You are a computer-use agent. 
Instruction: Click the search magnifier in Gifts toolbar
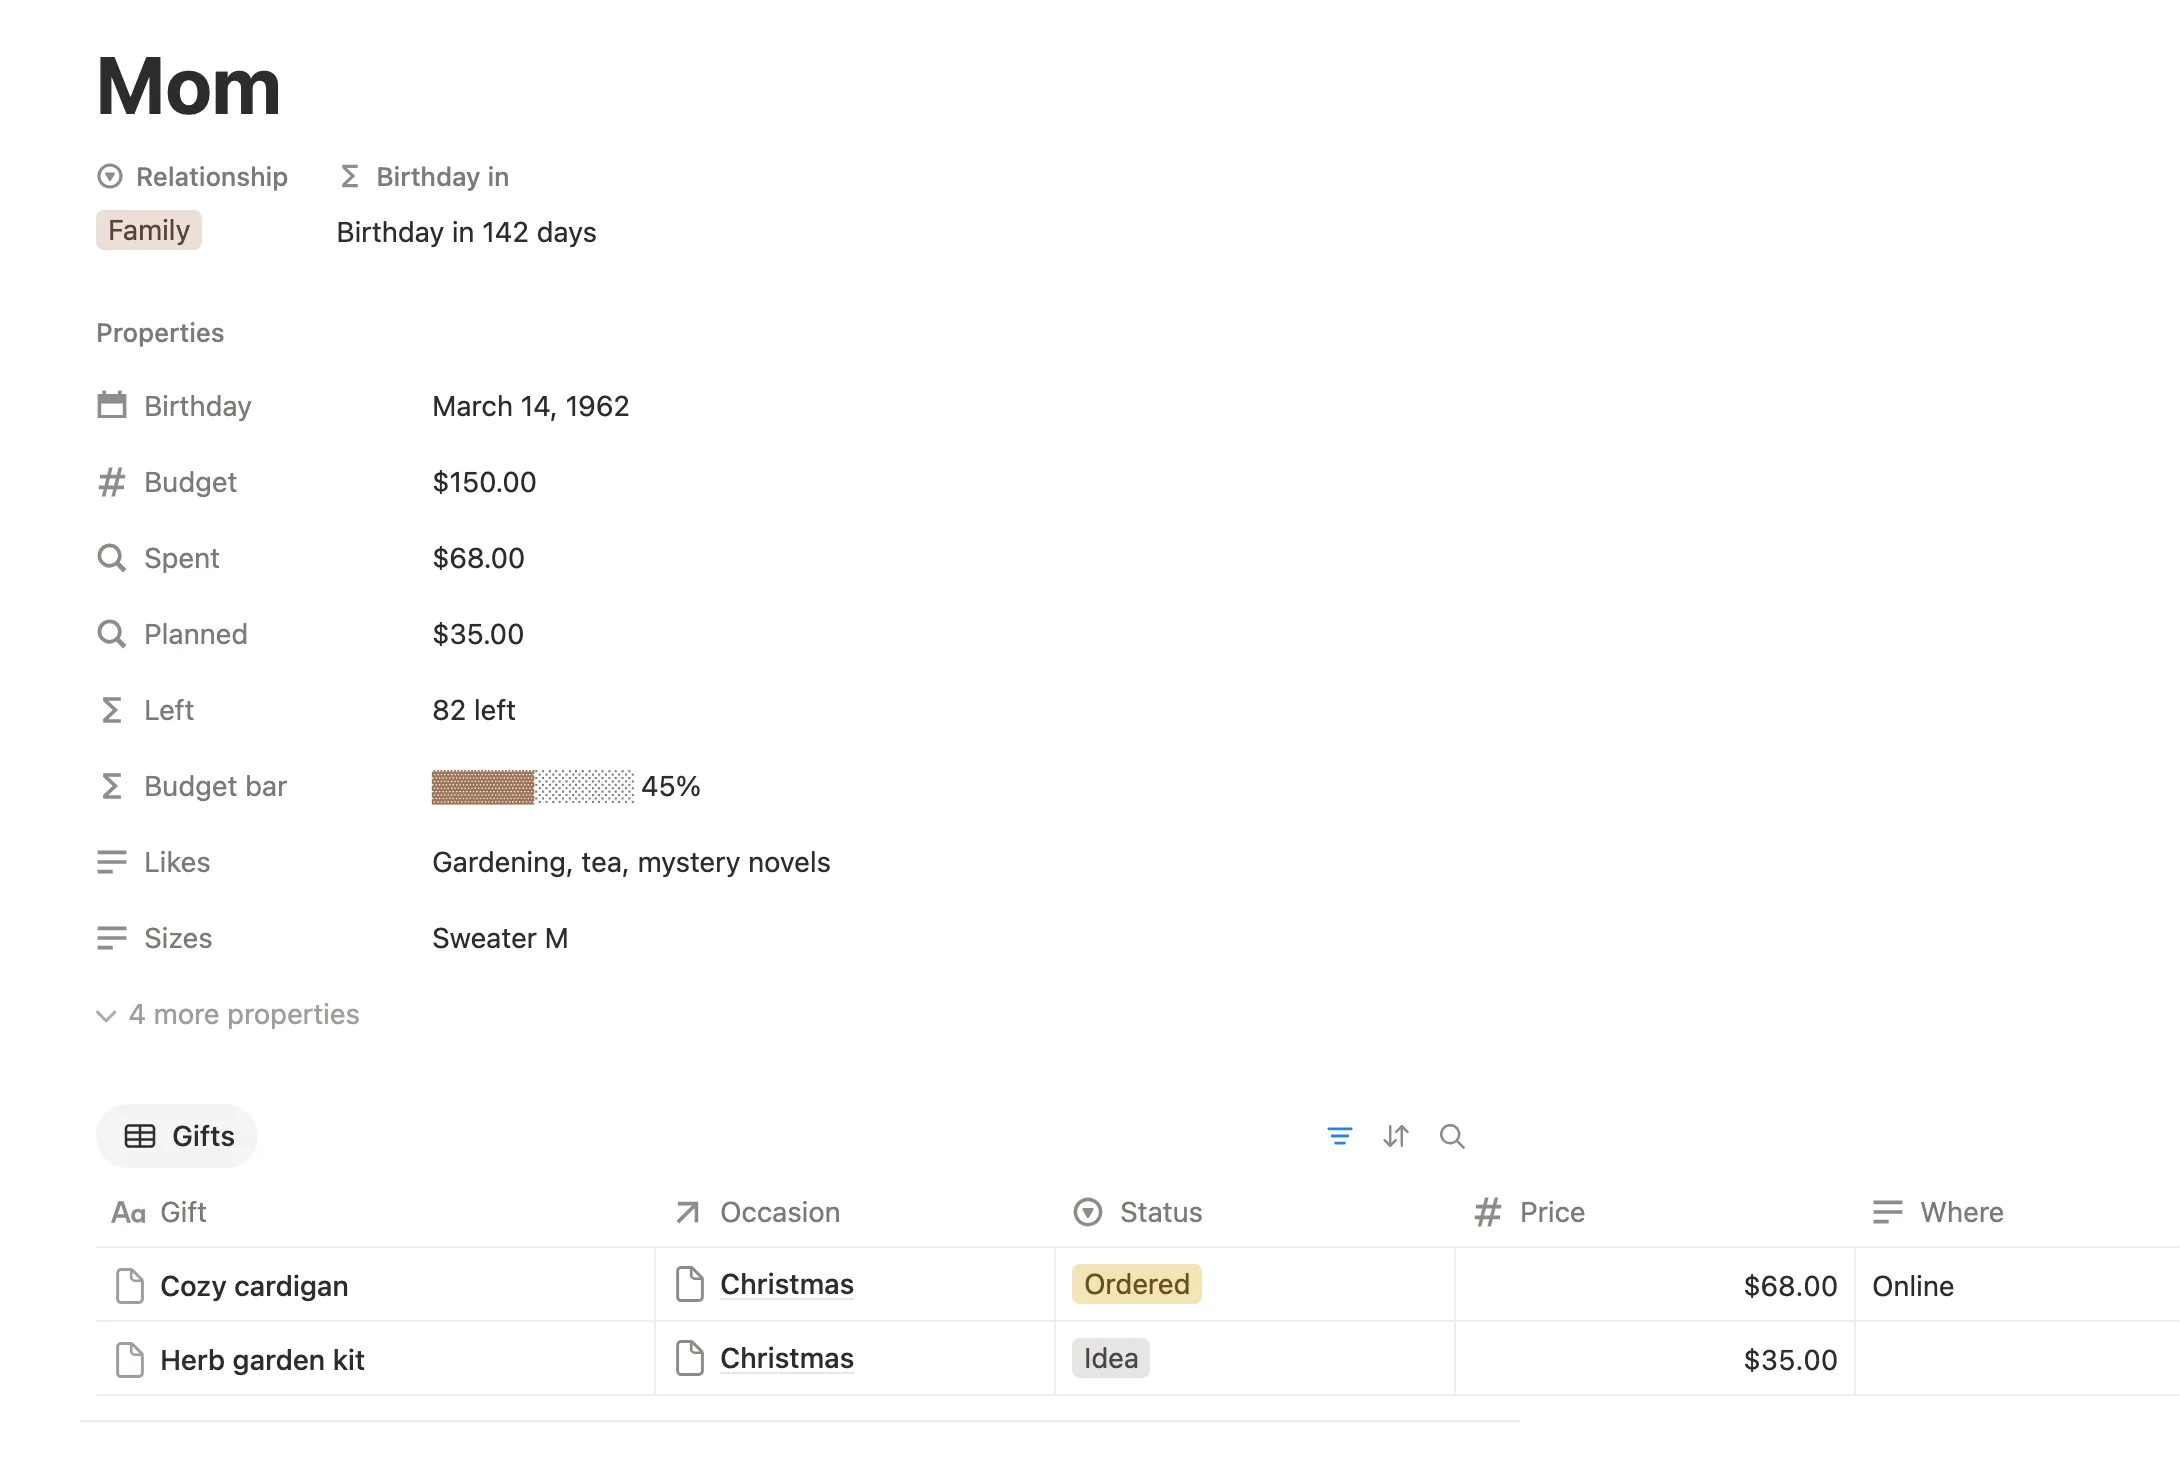coord(1452,1136)
